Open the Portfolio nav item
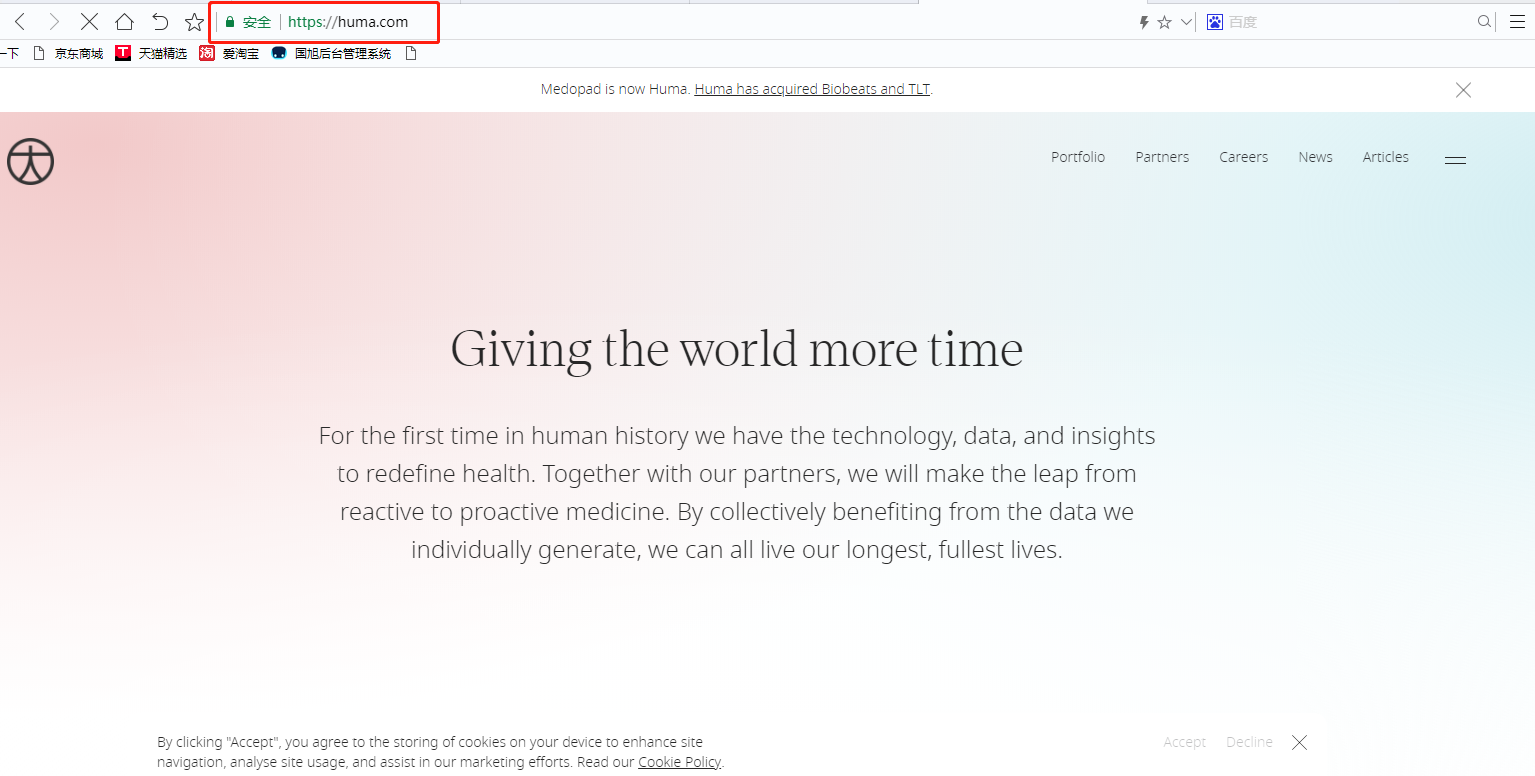This screenshot has height=776, width=1535. (1077, 157)
